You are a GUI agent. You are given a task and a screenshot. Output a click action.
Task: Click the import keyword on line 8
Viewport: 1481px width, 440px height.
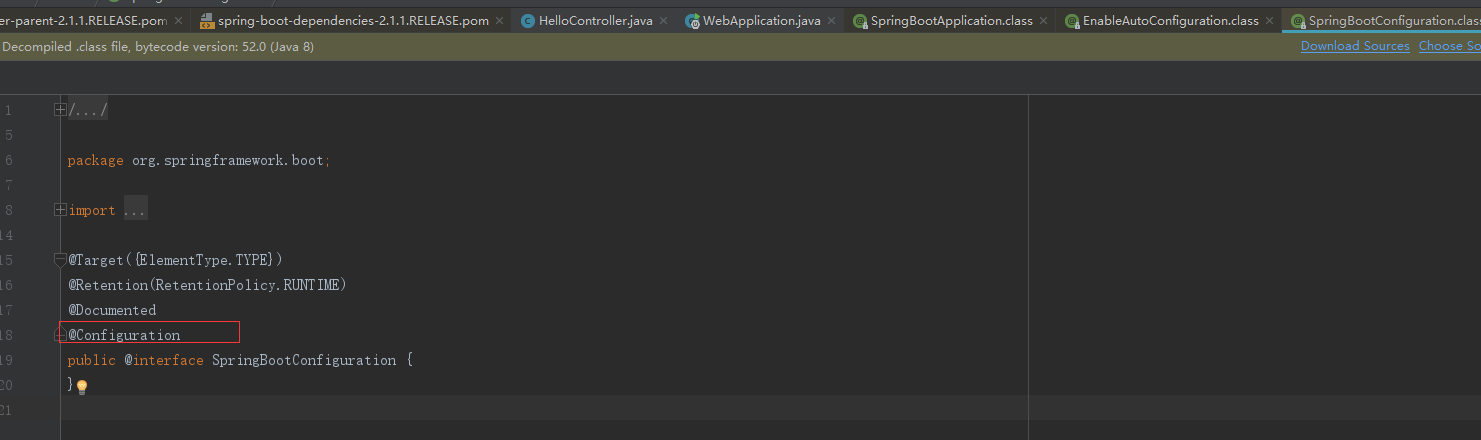(x=92, y=210)
